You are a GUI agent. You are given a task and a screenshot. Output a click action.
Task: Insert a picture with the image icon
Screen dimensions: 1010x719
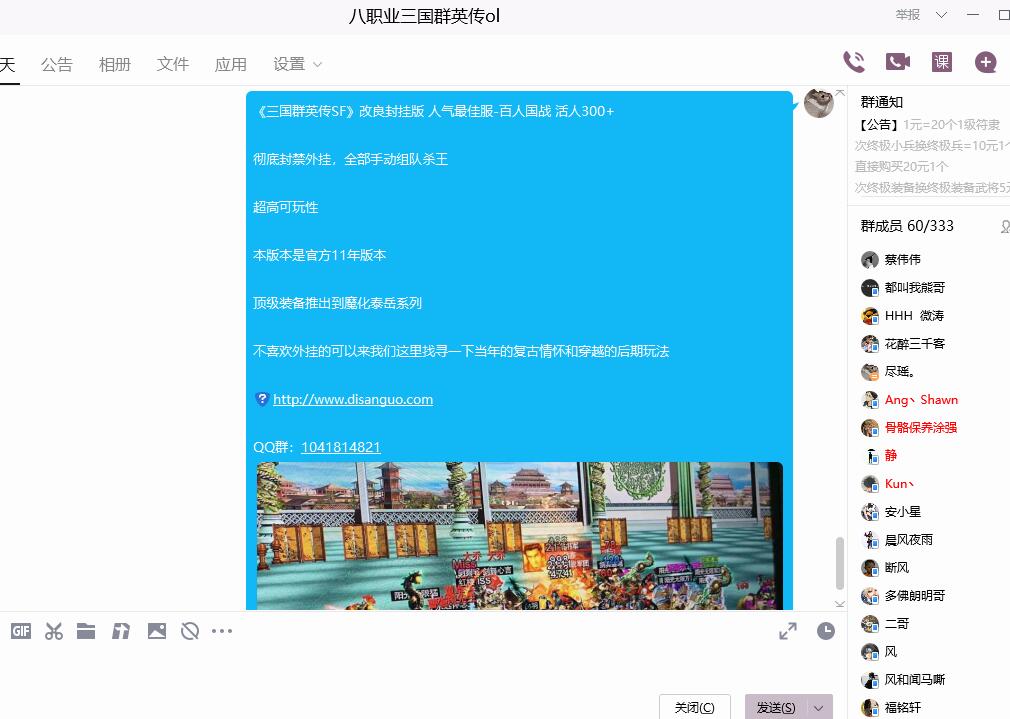[157, 631]
